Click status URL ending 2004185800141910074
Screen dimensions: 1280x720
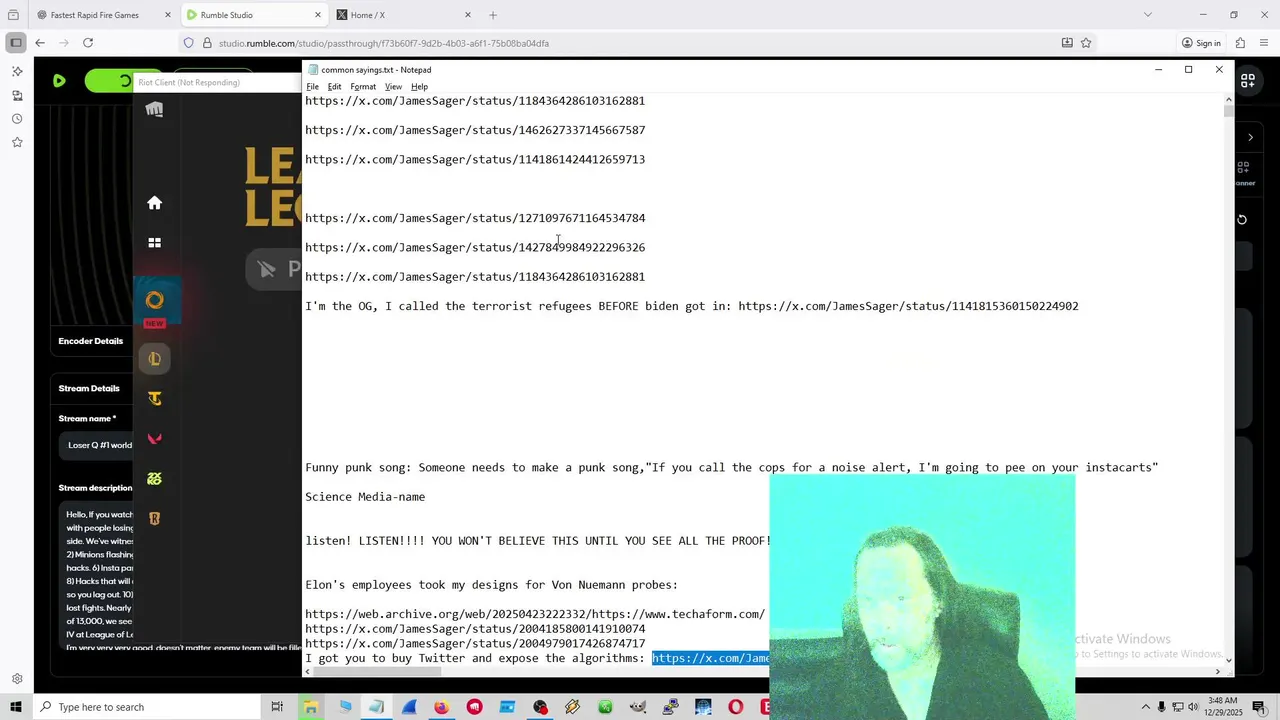pyautogui.click(x=475, y=629)
